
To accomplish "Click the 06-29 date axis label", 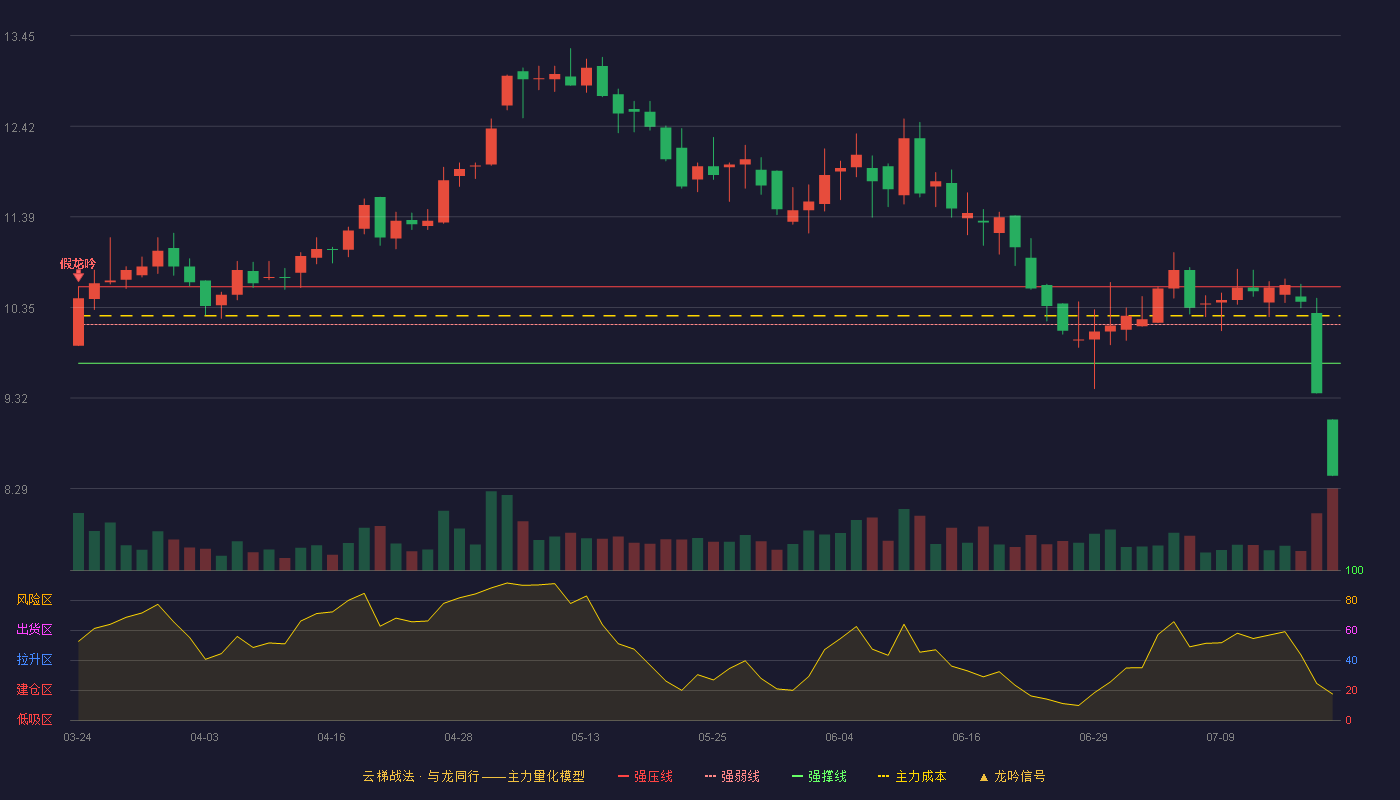I will (1093, 737).
